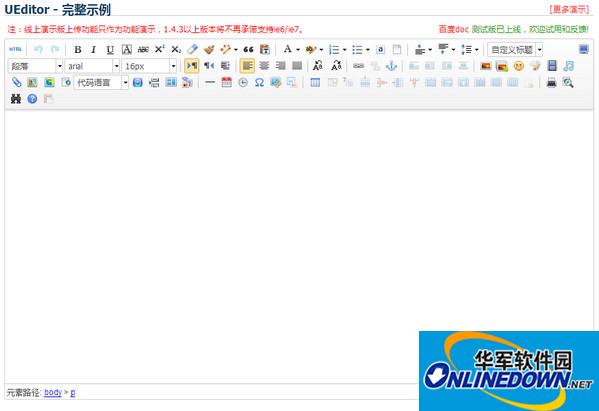The width and height of the screenshot is (599, 411).
Task: Open search and replace binoculars
Action: click(x=16, y=99)
